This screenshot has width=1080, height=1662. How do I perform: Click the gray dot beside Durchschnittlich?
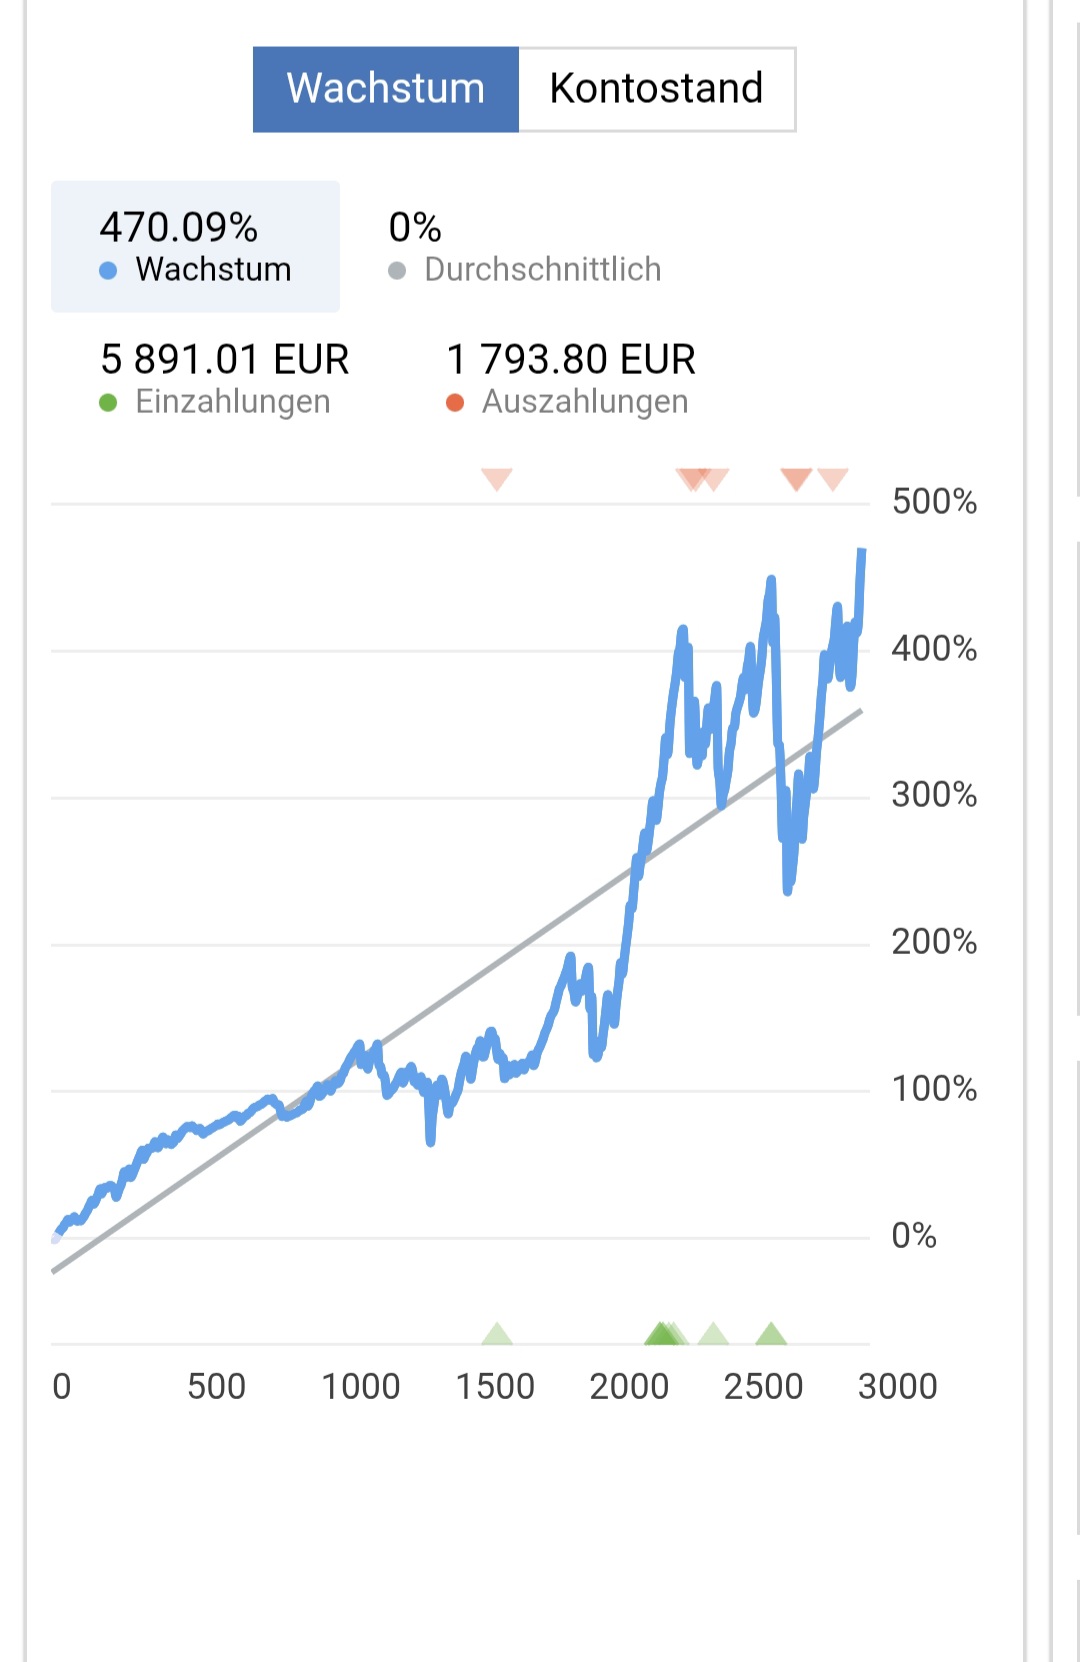397,270
